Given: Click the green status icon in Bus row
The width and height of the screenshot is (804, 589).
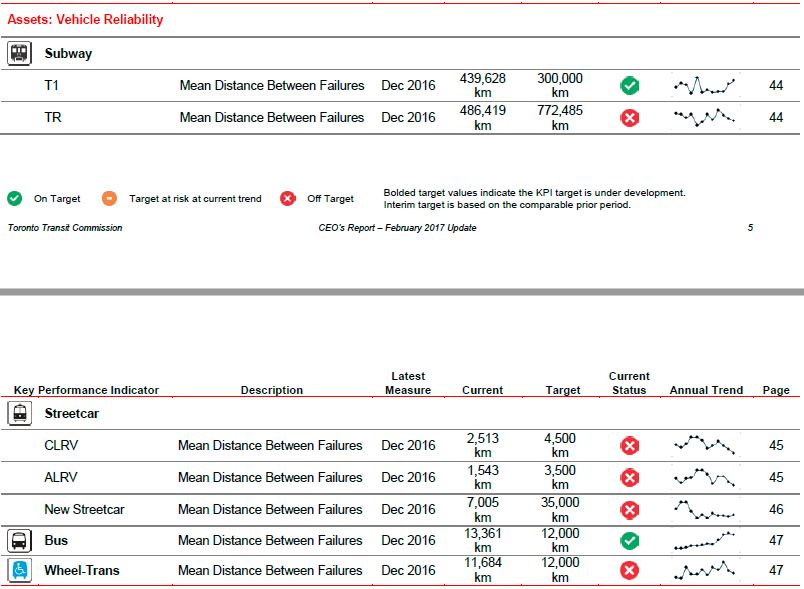Looking at the screenshot, I should (630, 541).
